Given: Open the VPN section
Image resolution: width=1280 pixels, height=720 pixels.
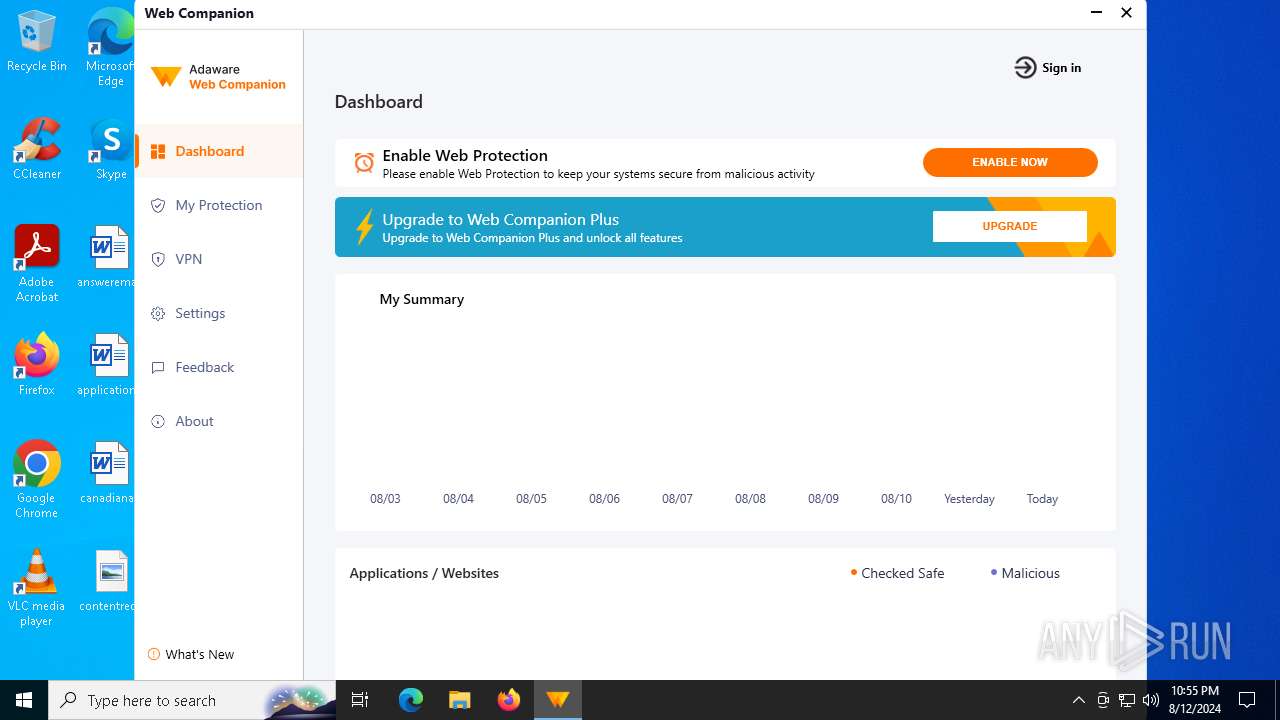Looking at the screenshot, I should (x=219, y=259).
